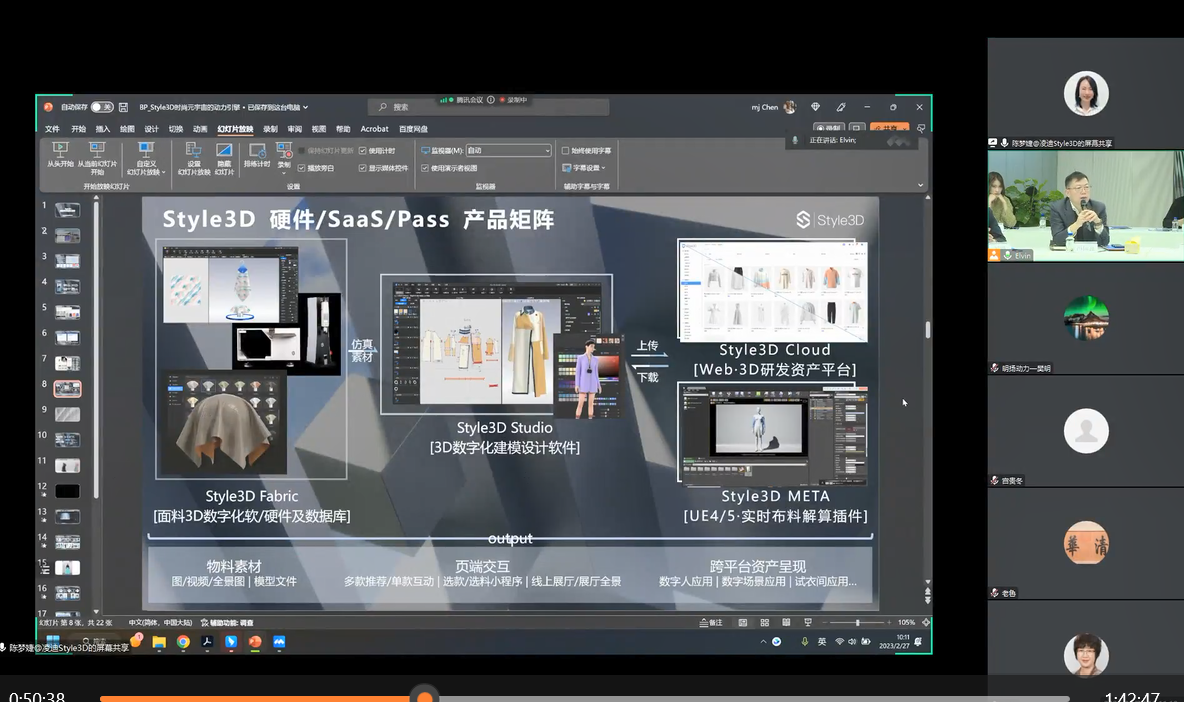Viewport: 1184px width, 702px height.
Task: Open PowerPoint icon on taskbar
Action: pyautogui.click(x=255, y=642)
